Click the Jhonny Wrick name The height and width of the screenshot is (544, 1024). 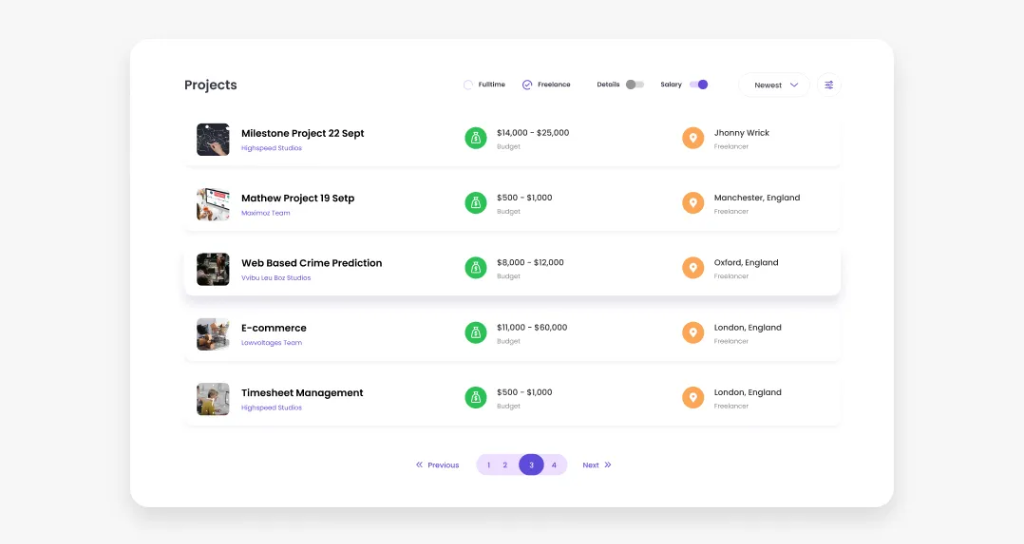(741, 133)
